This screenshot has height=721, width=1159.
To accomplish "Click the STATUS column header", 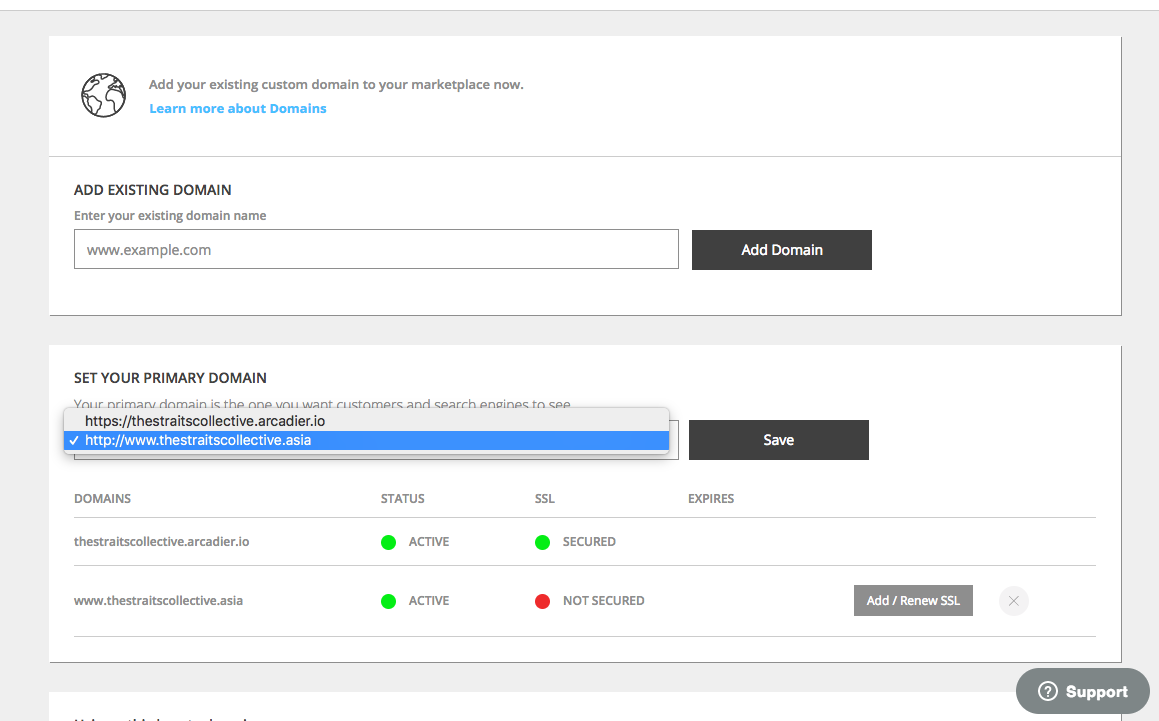I will (x=402, y=499).
